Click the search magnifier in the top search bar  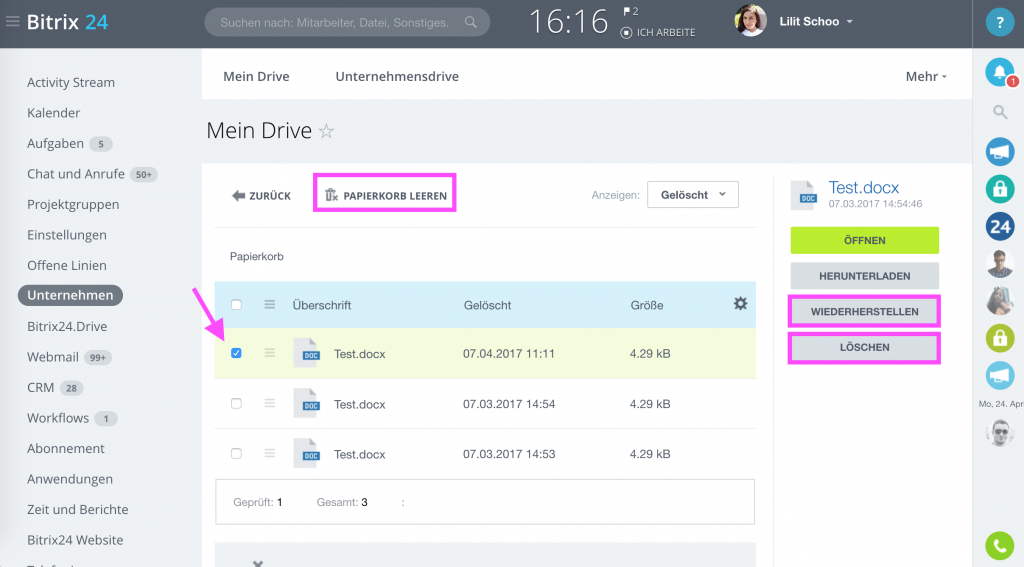point(470,22)
